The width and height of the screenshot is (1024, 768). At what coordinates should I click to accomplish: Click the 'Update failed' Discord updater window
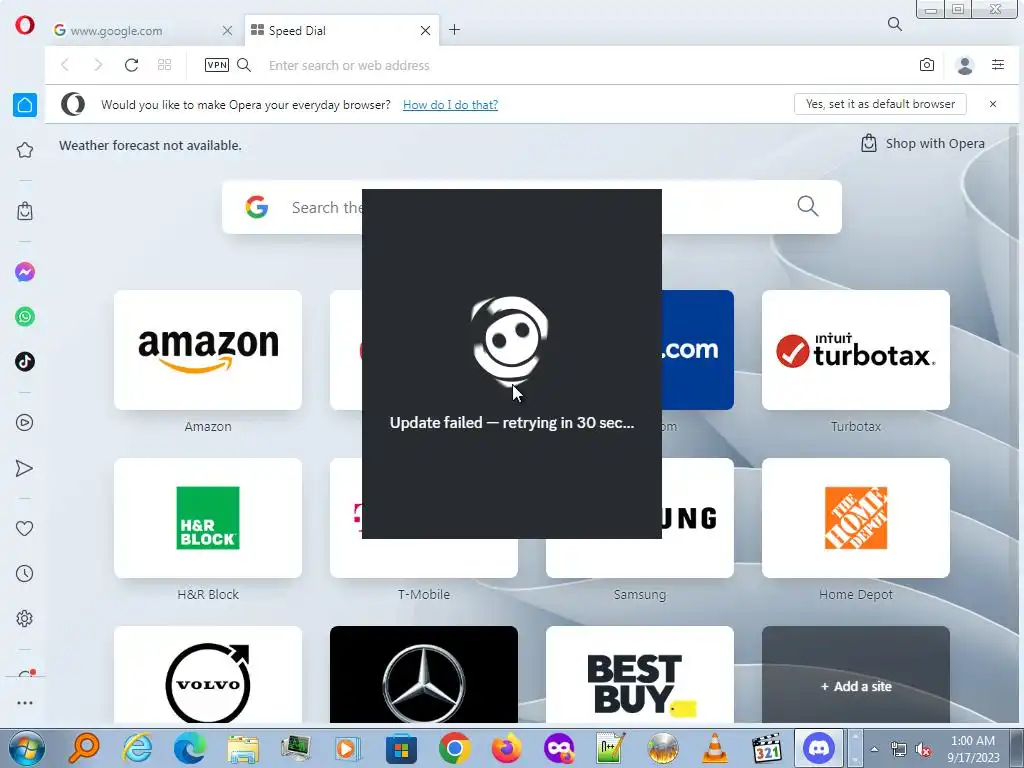pos(512,364)
